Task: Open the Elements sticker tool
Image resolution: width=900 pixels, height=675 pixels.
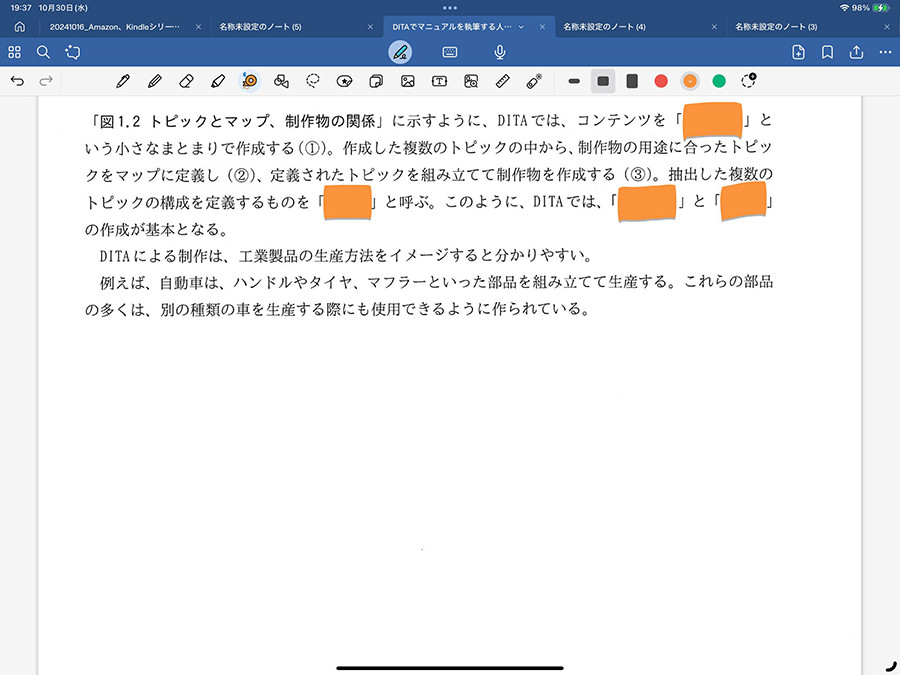Action: 344,81
